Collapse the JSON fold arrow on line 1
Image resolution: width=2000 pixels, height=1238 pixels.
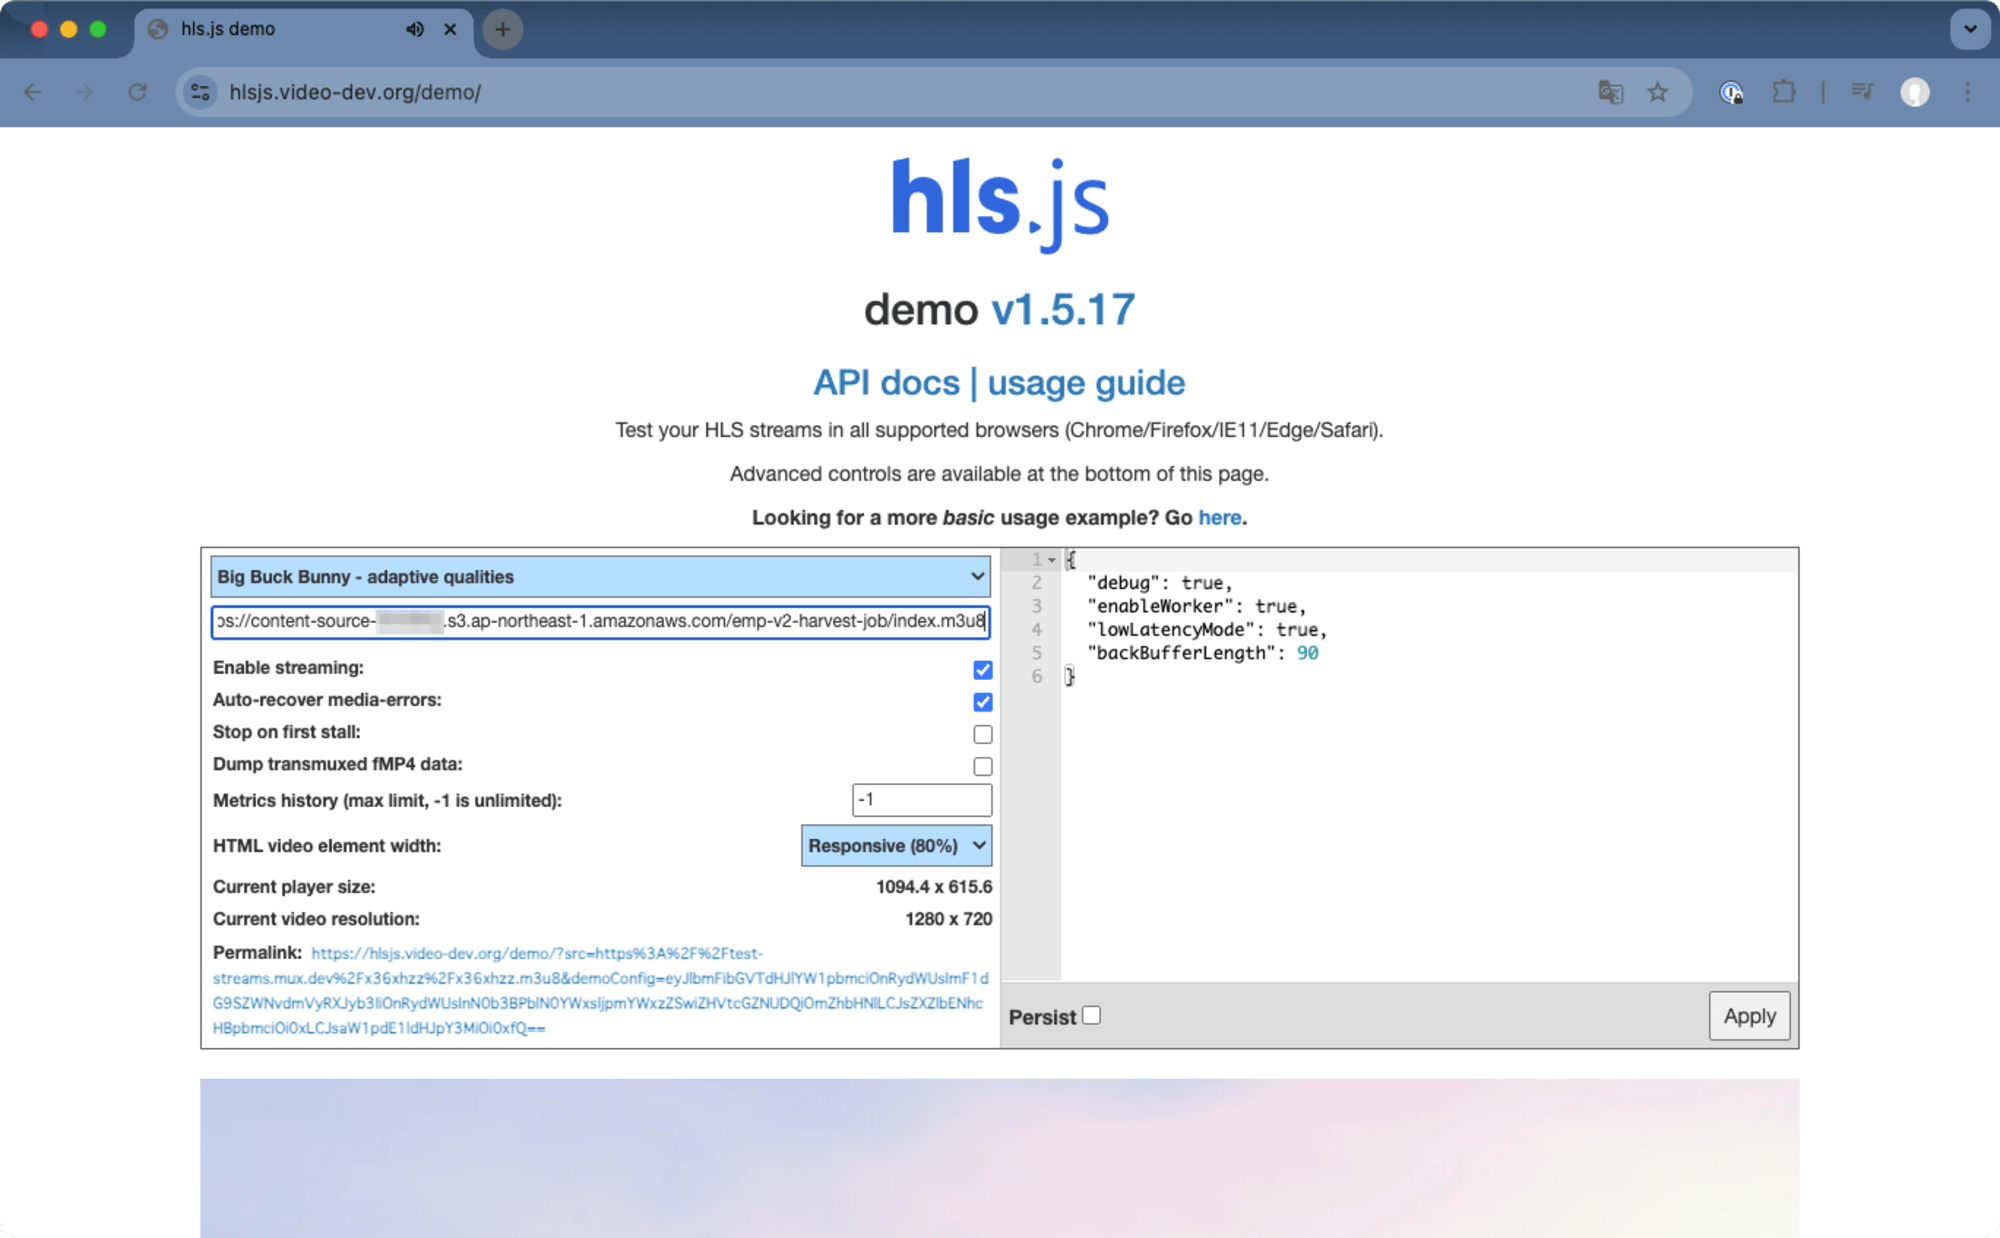1051,560
